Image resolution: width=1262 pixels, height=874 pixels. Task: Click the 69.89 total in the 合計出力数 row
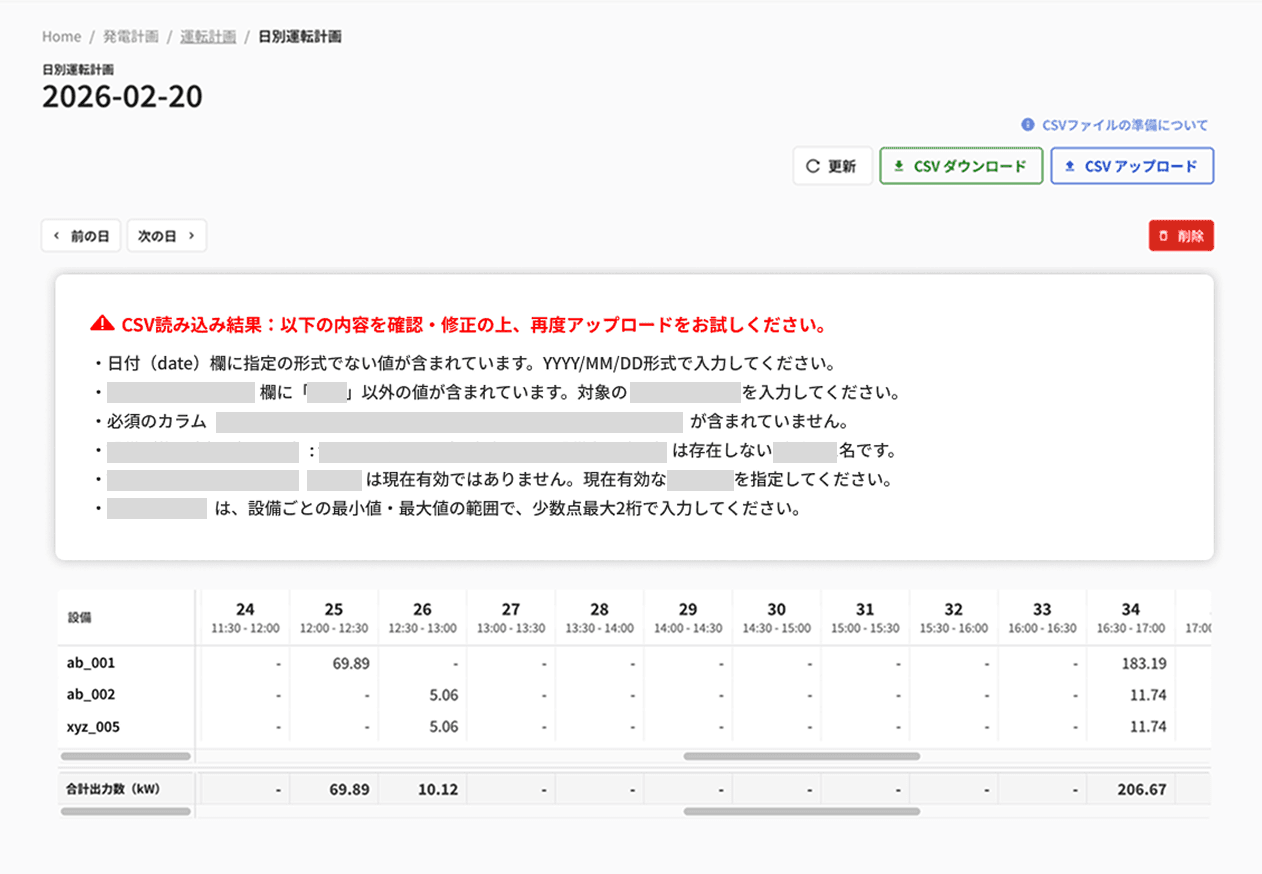click(x=349, y=789)
